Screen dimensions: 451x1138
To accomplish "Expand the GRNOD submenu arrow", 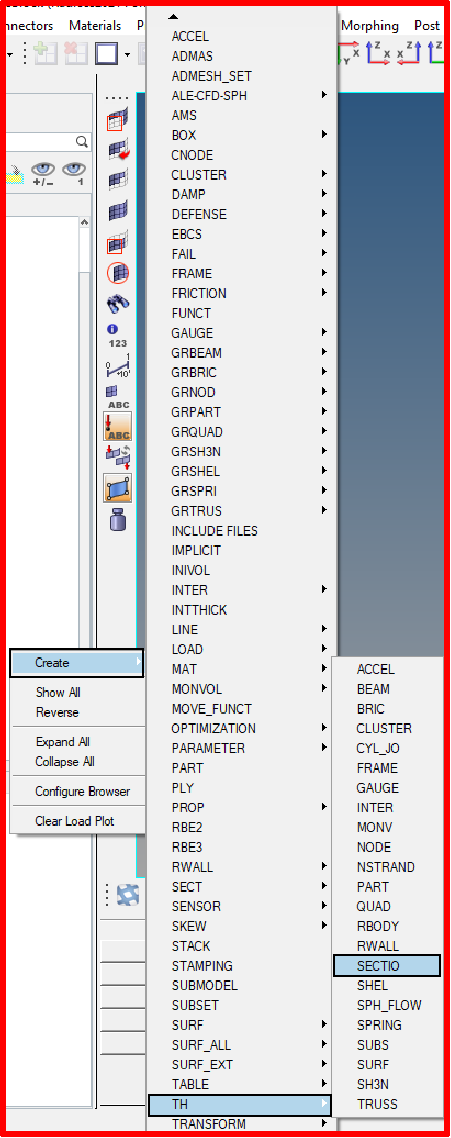I will click(324, 392).
